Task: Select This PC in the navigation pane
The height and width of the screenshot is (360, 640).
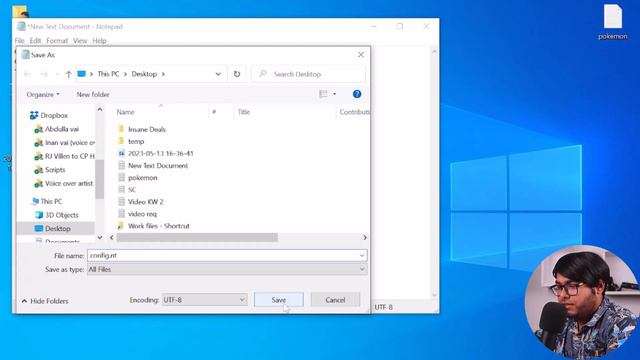Action: [x=51, y=201]
